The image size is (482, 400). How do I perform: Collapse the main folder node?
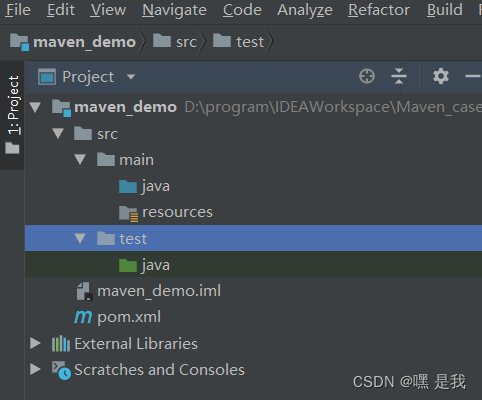click(80, 159)
